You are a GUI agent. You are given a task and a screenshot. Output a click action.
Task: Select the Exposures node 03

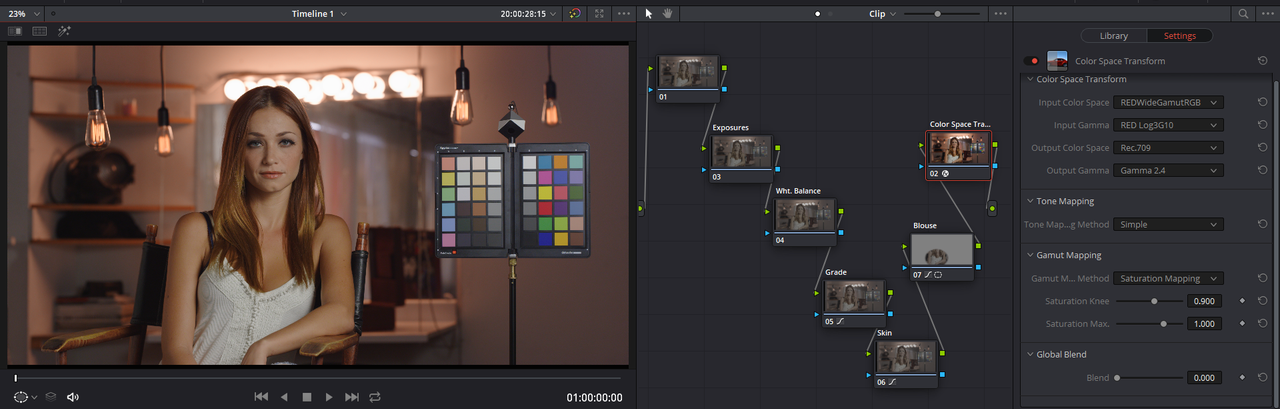pyautogui.click(x=741, y=159)
